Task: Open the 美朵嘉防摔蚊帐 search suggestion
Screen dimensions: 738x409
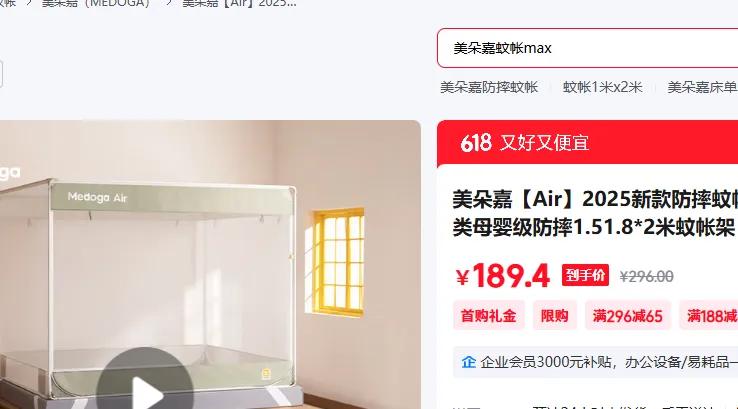Action: pyautogui.click(x=489, y=88)
